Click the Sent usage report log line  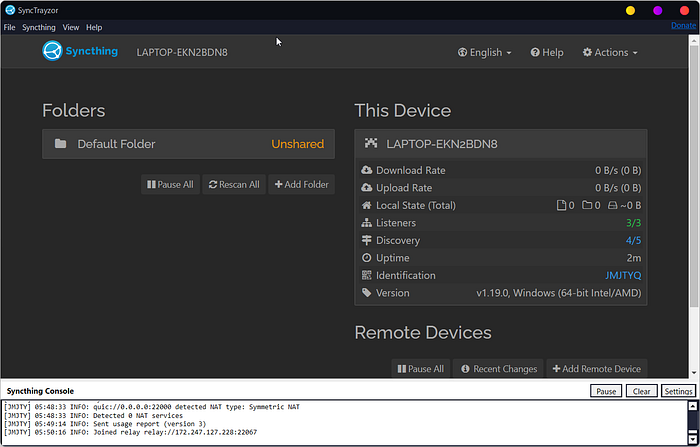click(x=105, y=424)
